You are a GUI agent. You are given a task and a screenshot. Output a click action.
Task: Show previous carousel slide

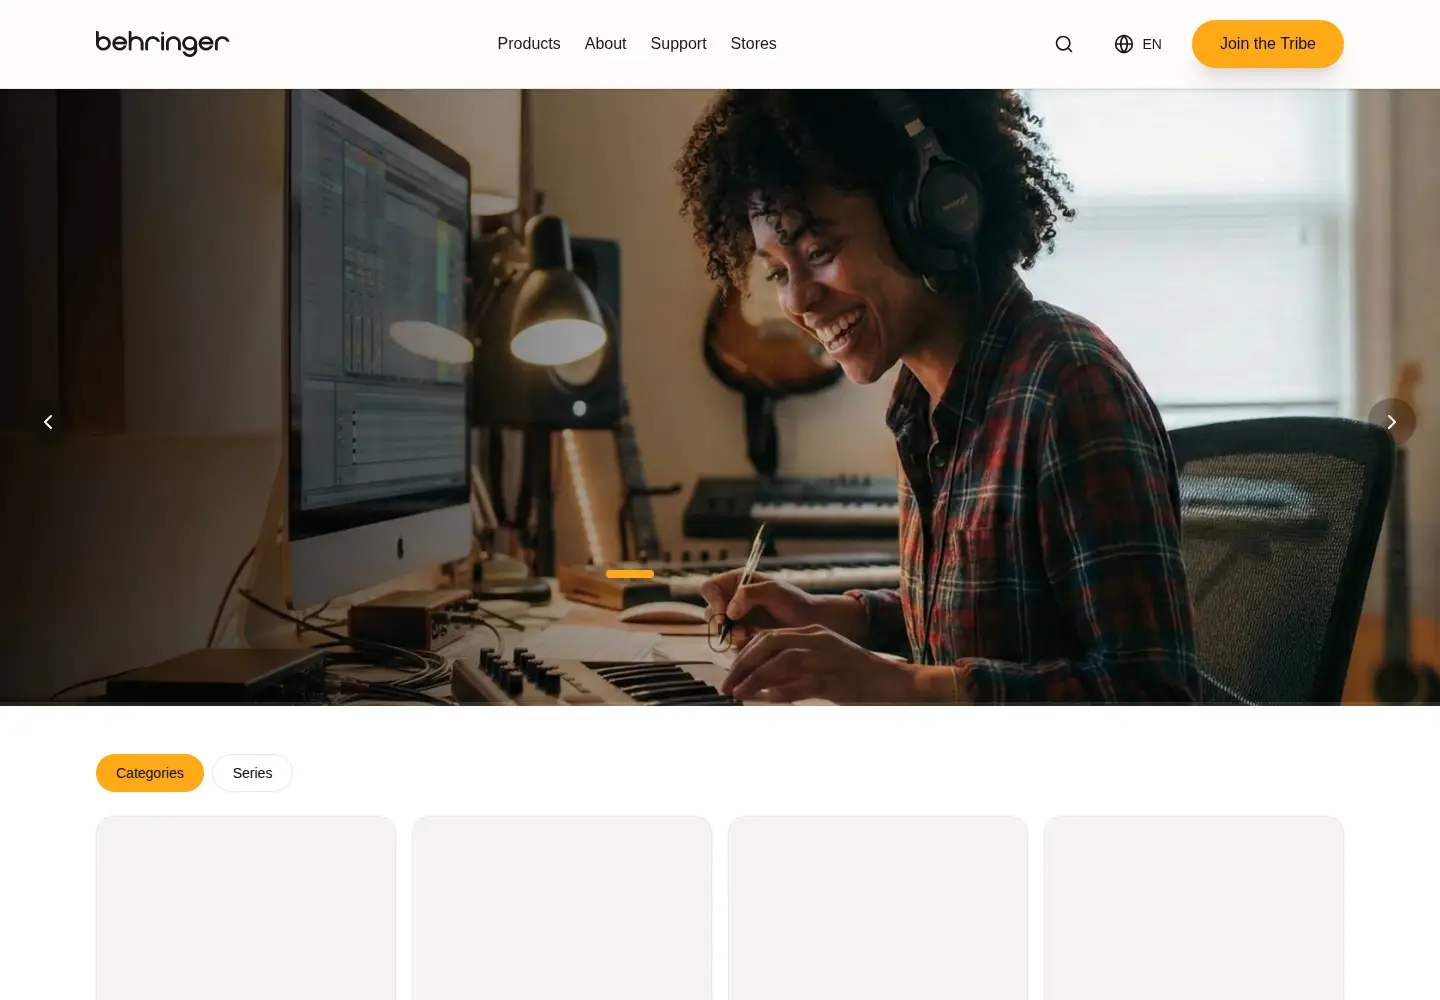(48, 422)
